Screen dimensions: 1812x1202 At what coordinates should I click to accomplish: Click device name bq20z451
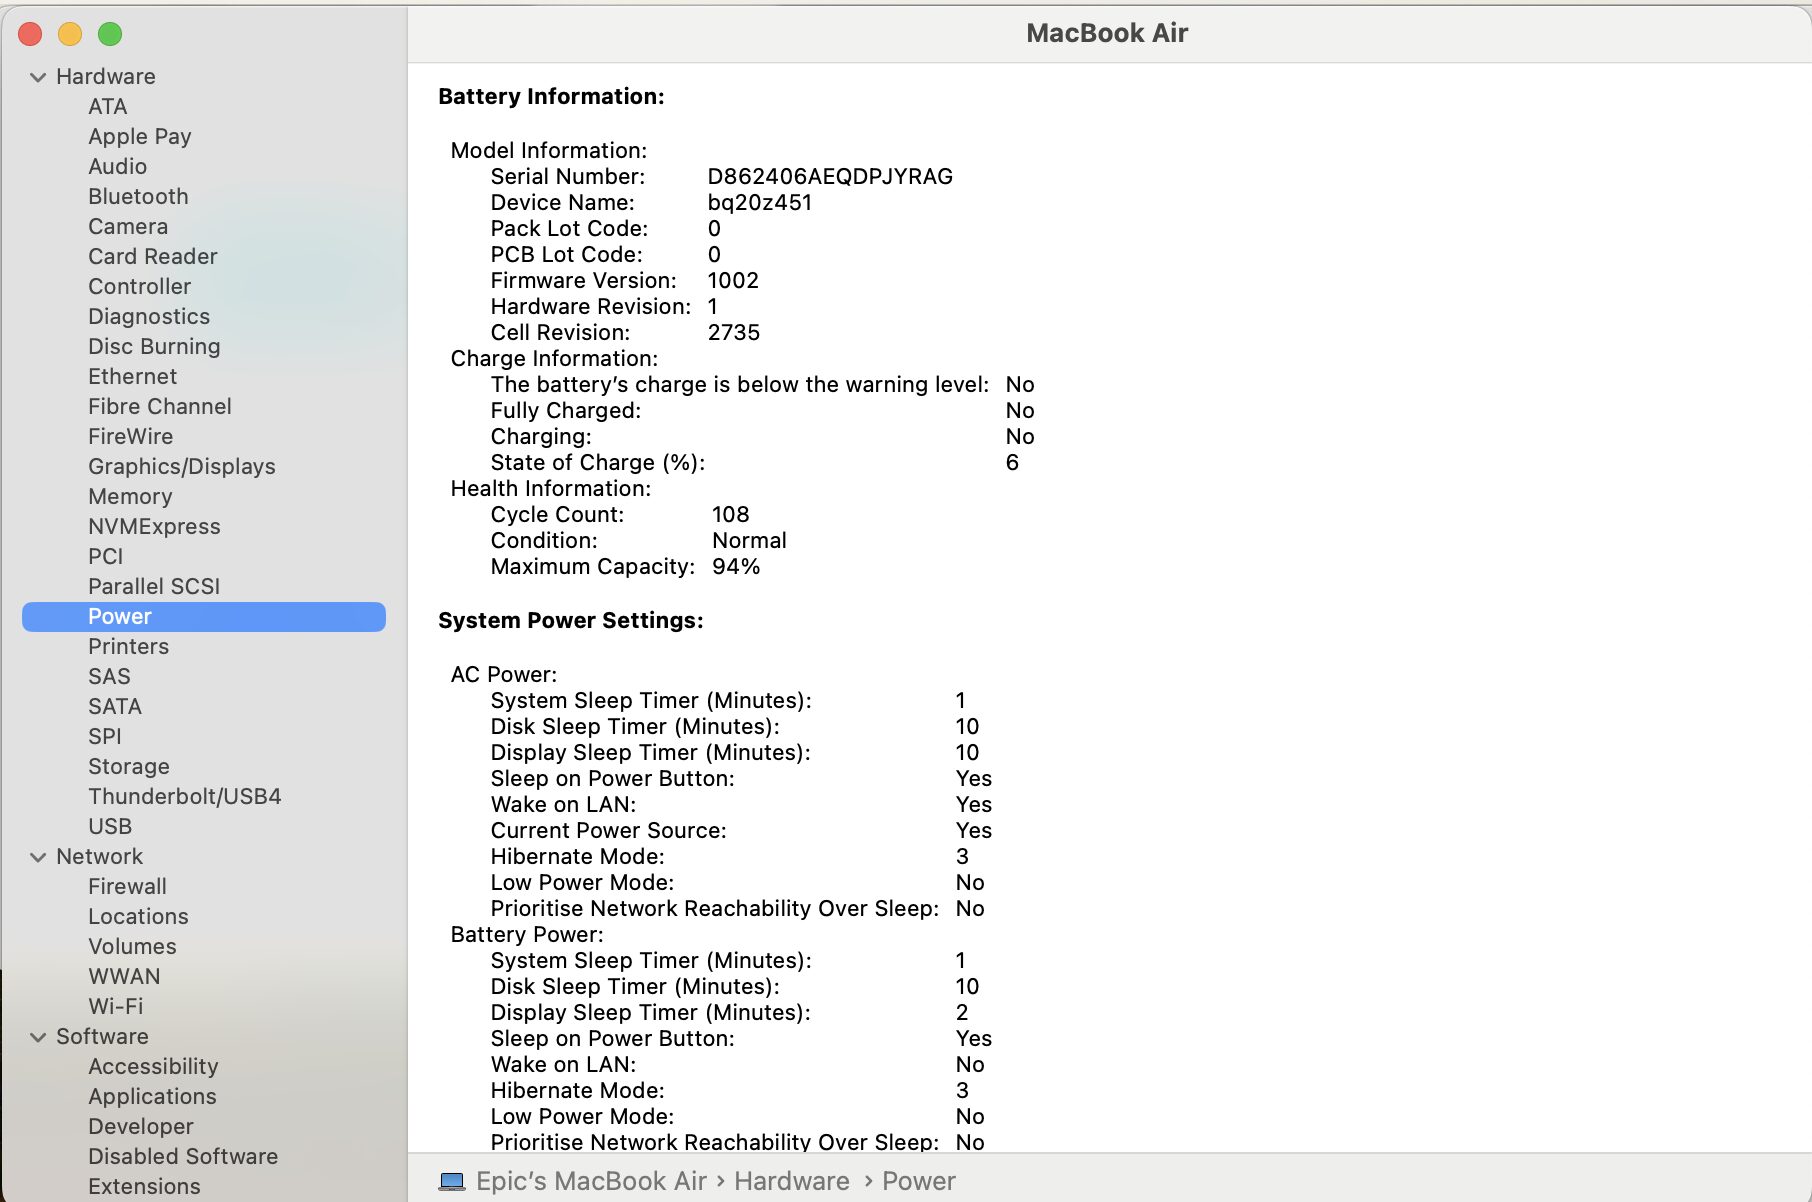[x=760, y=203]
